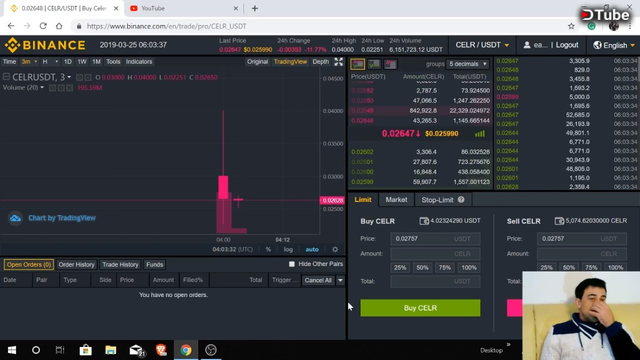This screenshot has width=640, height=360.
Task: Click the TradingView chart logo icon
Action: point(16,218)
